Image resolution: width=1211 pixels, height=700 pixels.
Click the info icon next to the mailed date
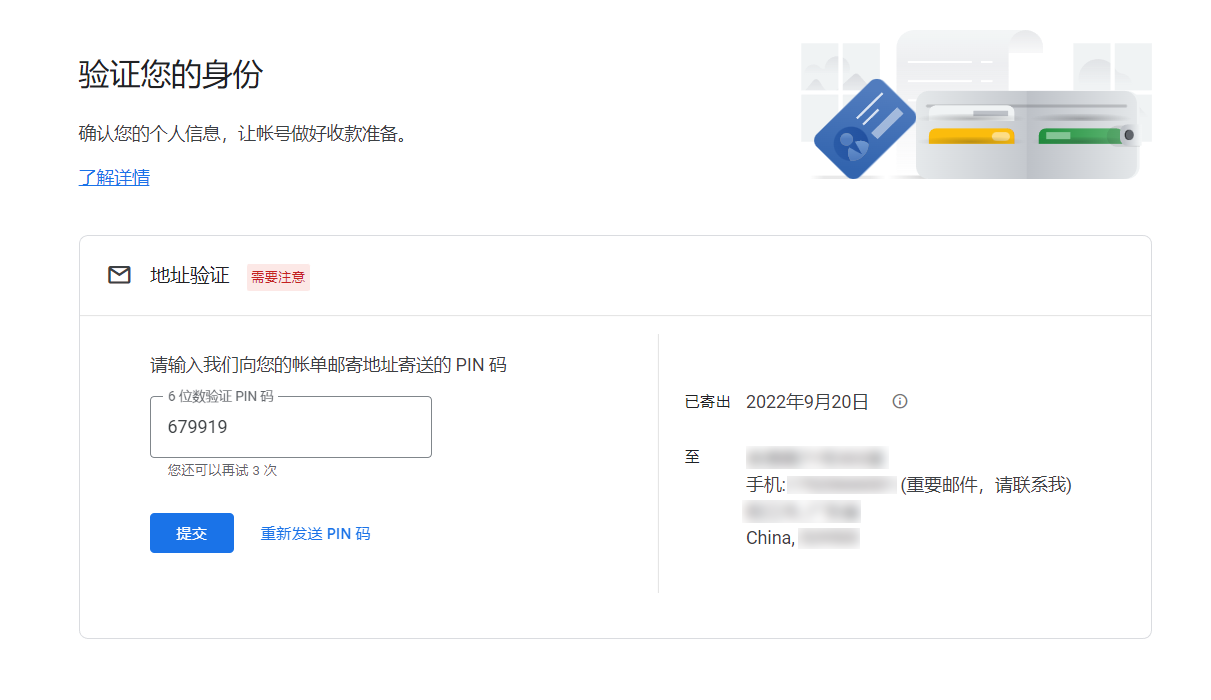coord(900,402)
